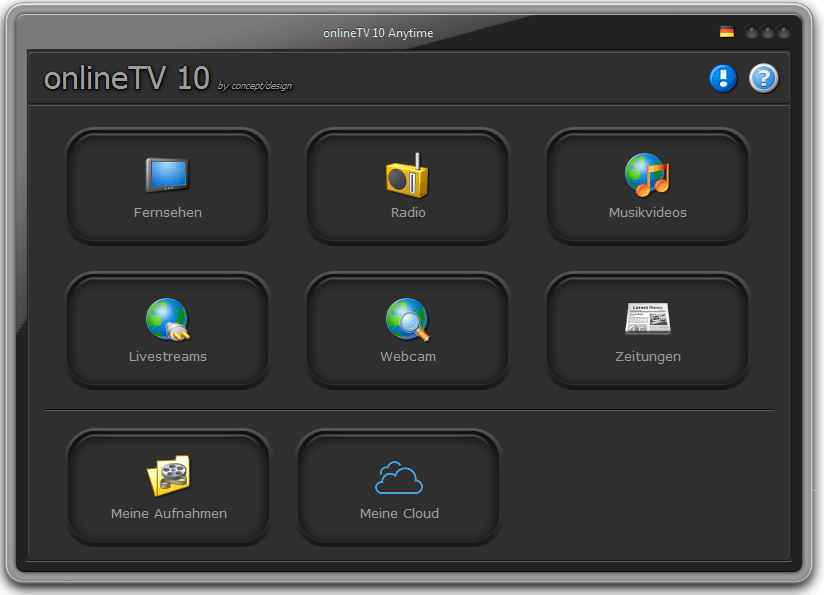Click the blue exclamation info icon
824x595 pixels.
click(x=723, y=78)
